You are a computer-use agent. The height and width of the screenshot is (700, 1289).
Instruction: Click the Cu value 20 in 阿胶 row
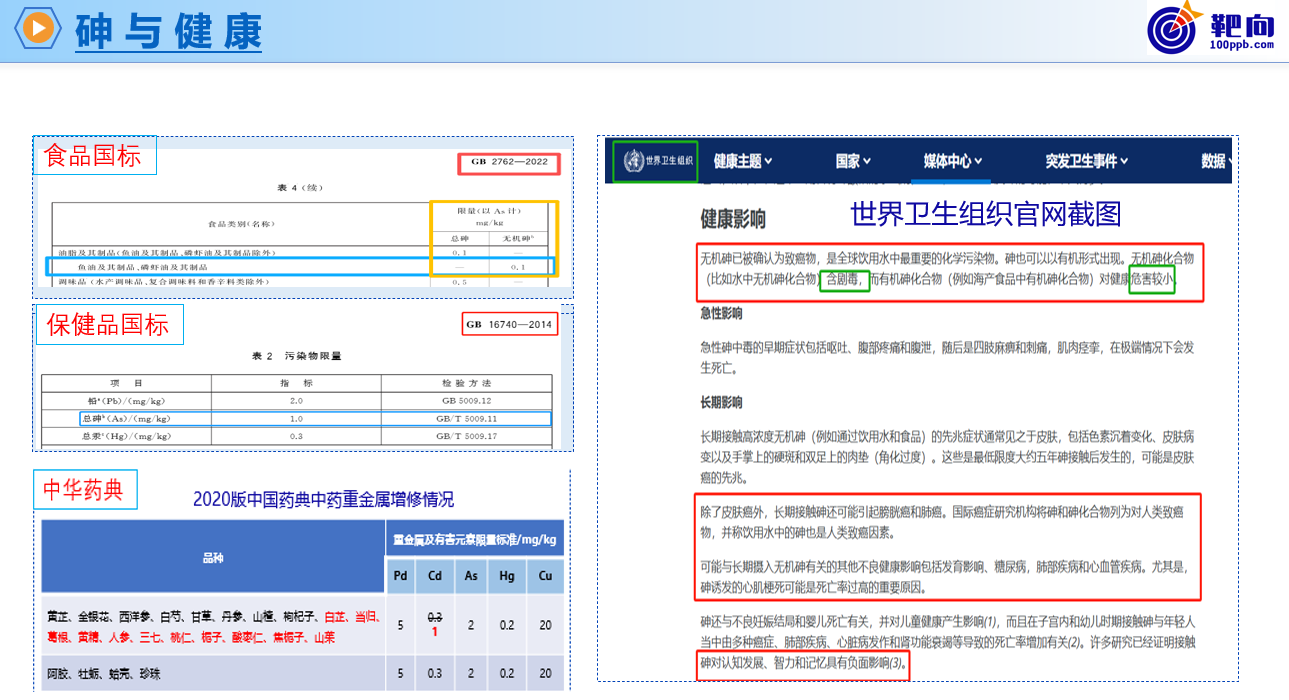(545, 673)
